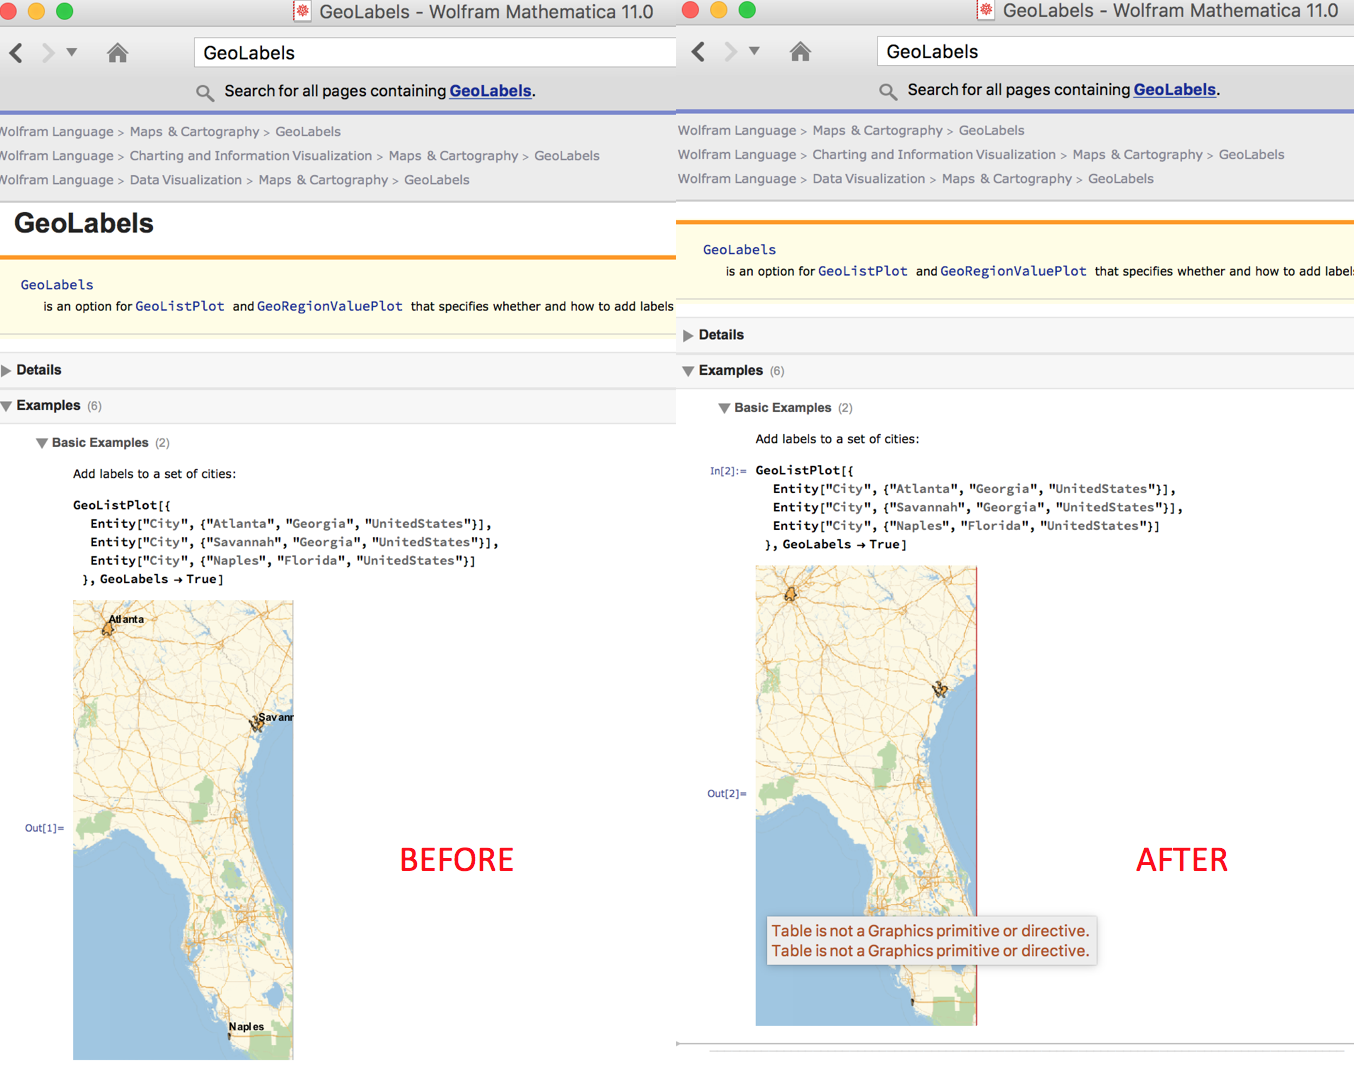Expand Details section in right window

point(688,336)
